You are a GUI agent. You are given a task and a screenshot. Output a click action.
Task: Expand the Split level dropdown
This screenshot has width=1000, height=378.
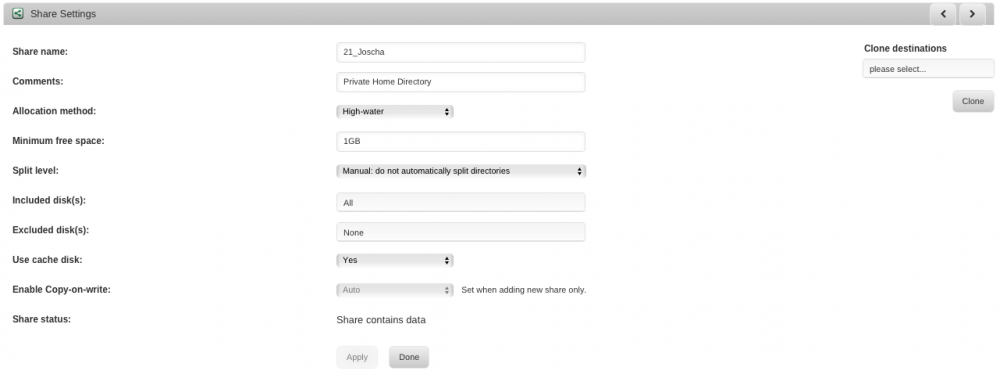[461, 171]
